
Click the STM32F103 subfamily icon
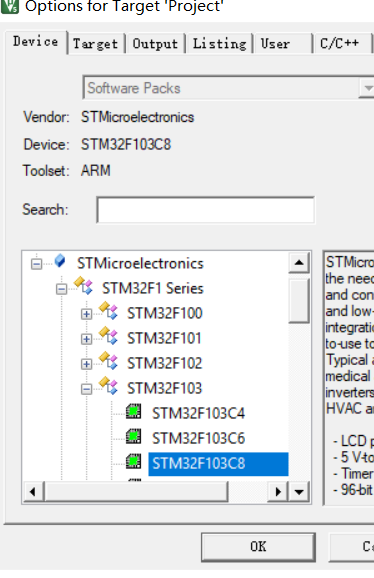109,386
